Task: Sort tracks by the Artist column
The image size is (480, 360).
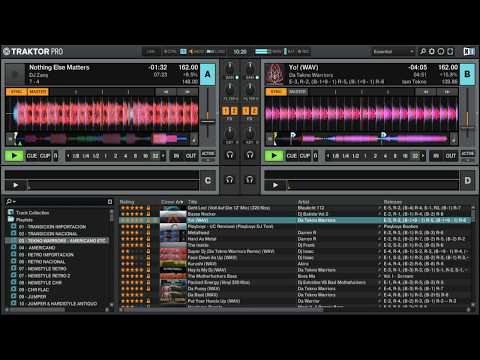Action: 303,202
